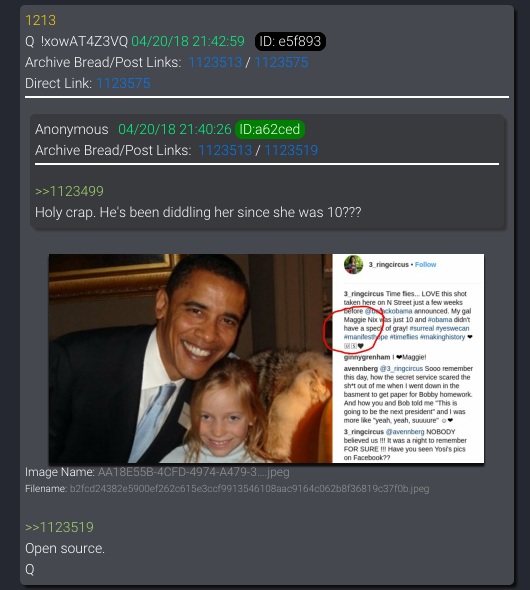This screenshot has width=530, height=590.
Task: Open post link 1123519 in Anonymous header
Action: [291, 150]
